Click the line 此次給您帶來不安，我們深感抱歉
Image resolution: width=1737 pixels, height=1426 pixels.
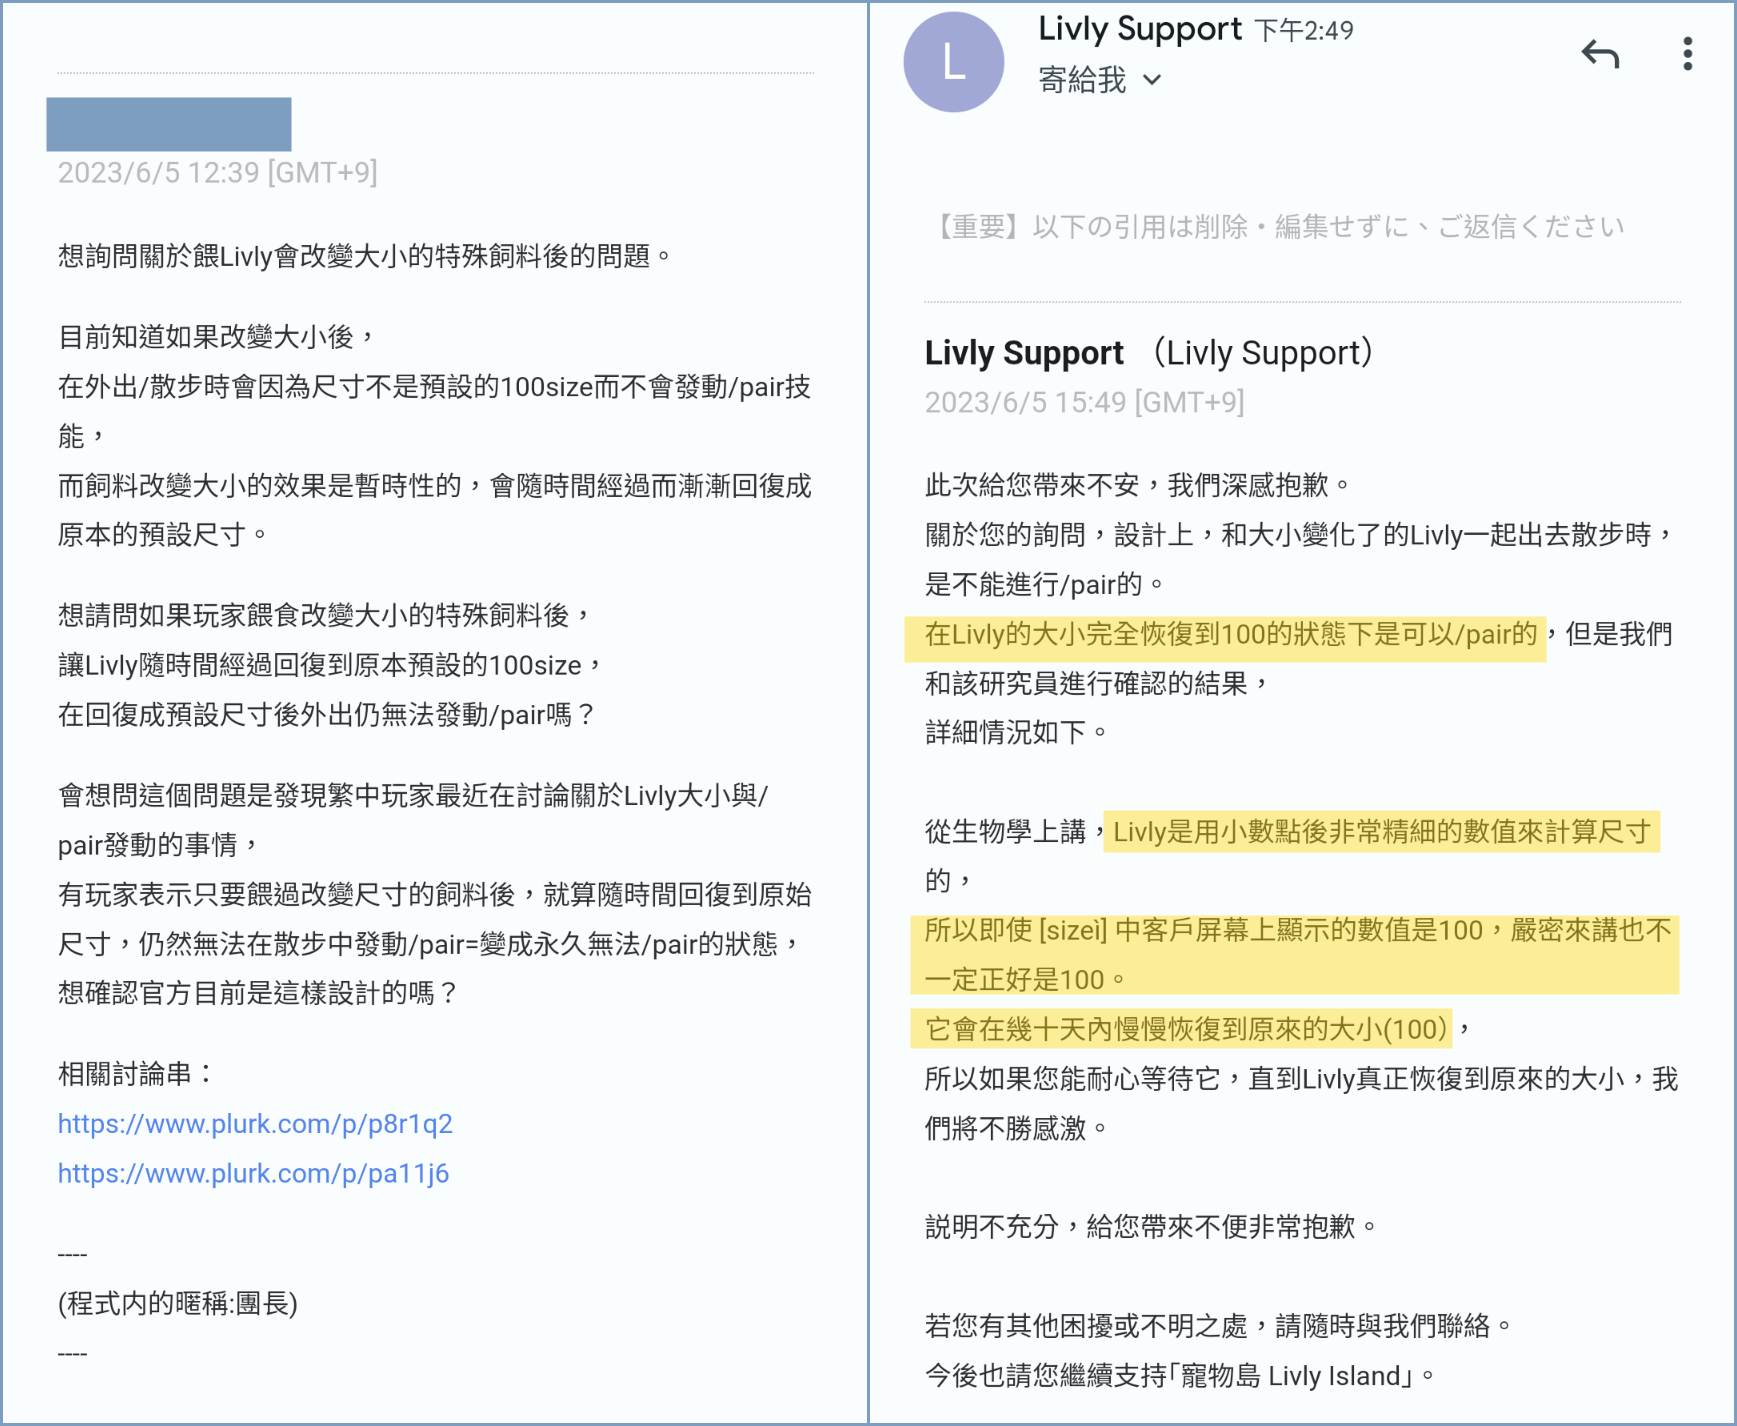(x=1138, y=485)
